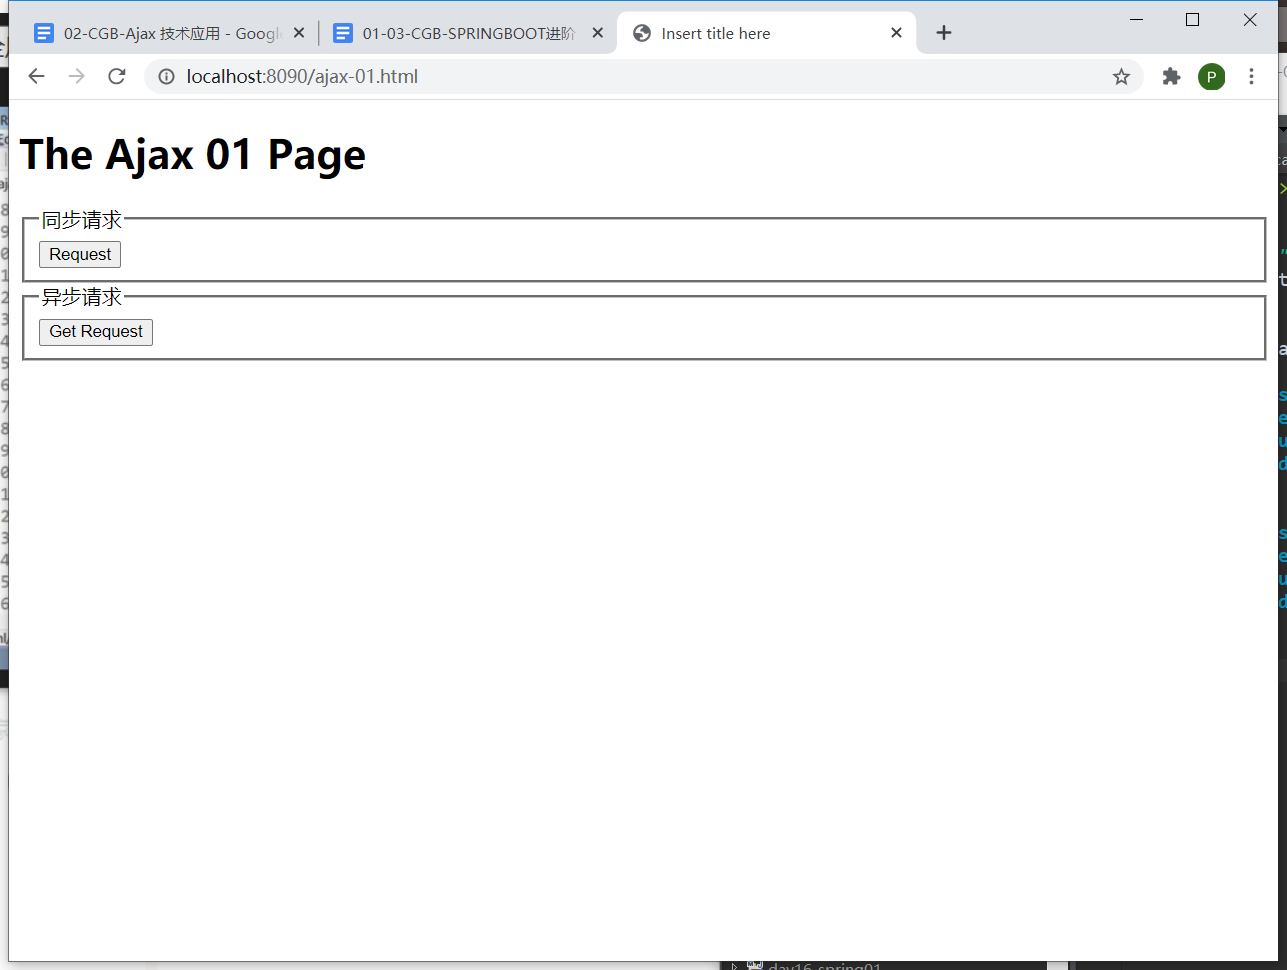Open a new tab with plus button

(x=944, y=33)
